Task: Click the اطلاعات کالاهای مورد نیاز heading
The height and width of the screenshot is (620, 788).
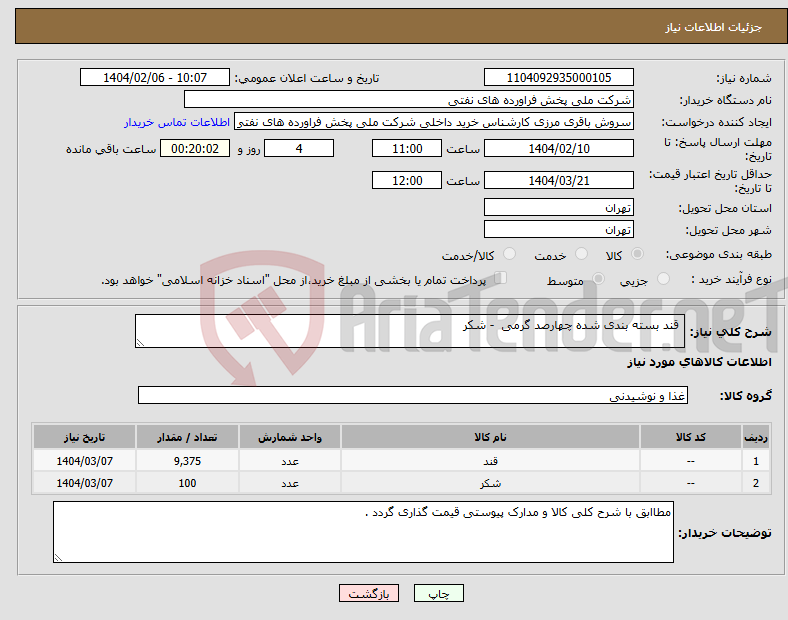Action: point(699,362)
